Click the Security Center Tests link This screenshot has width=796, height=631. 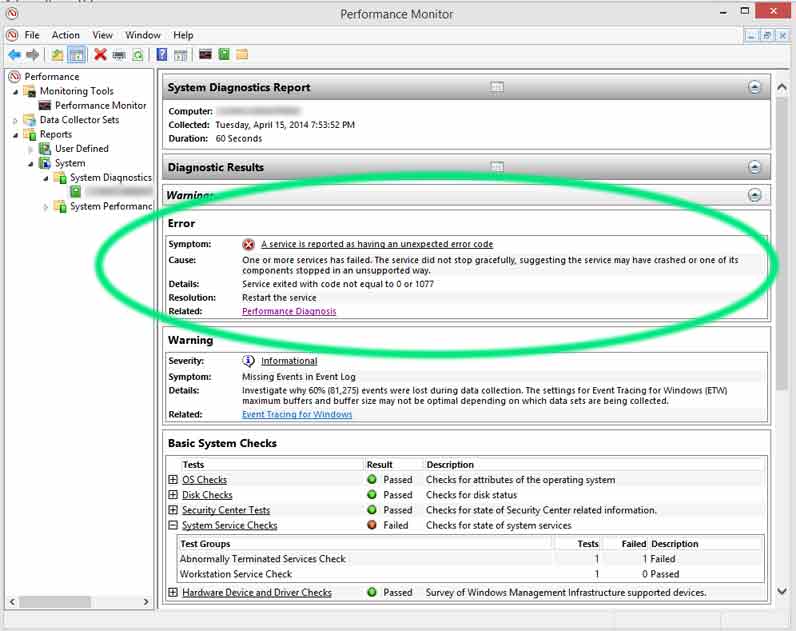coord(226,510)
